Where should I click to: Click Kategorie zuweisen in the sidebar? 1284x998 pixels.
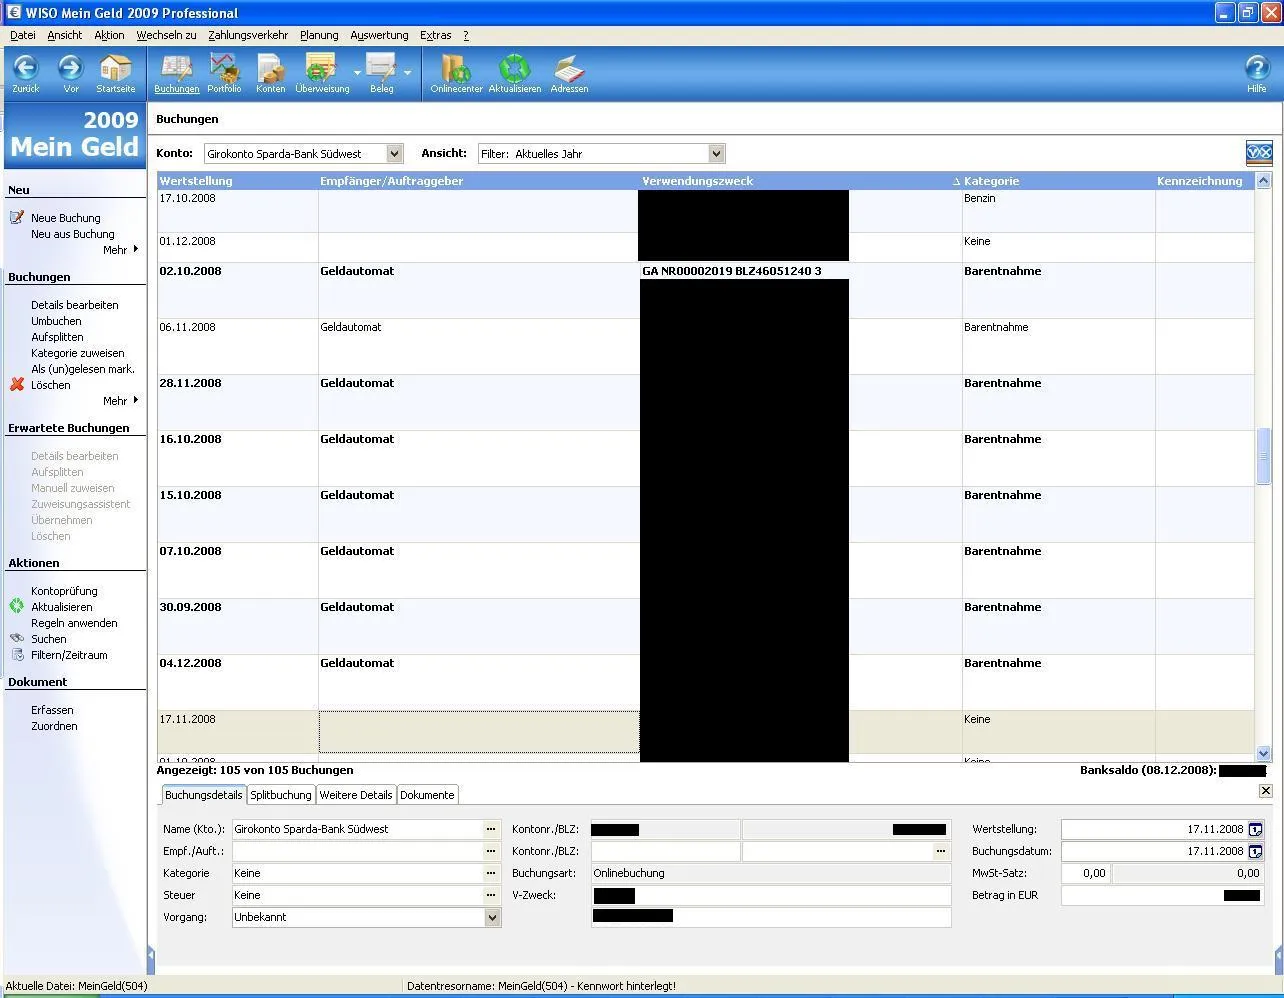pyautogui.click(x=77, y=353)
